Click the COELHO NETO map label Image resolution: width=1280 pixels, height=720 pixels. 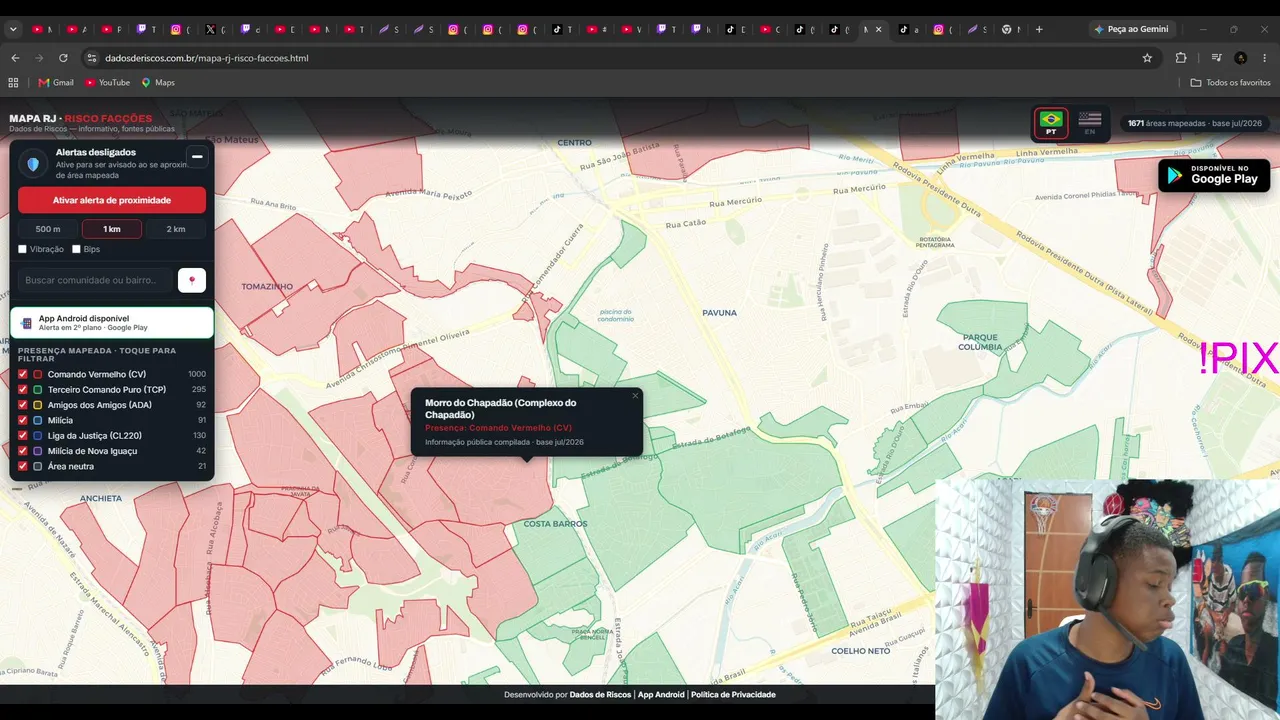(x=861, y=651)
